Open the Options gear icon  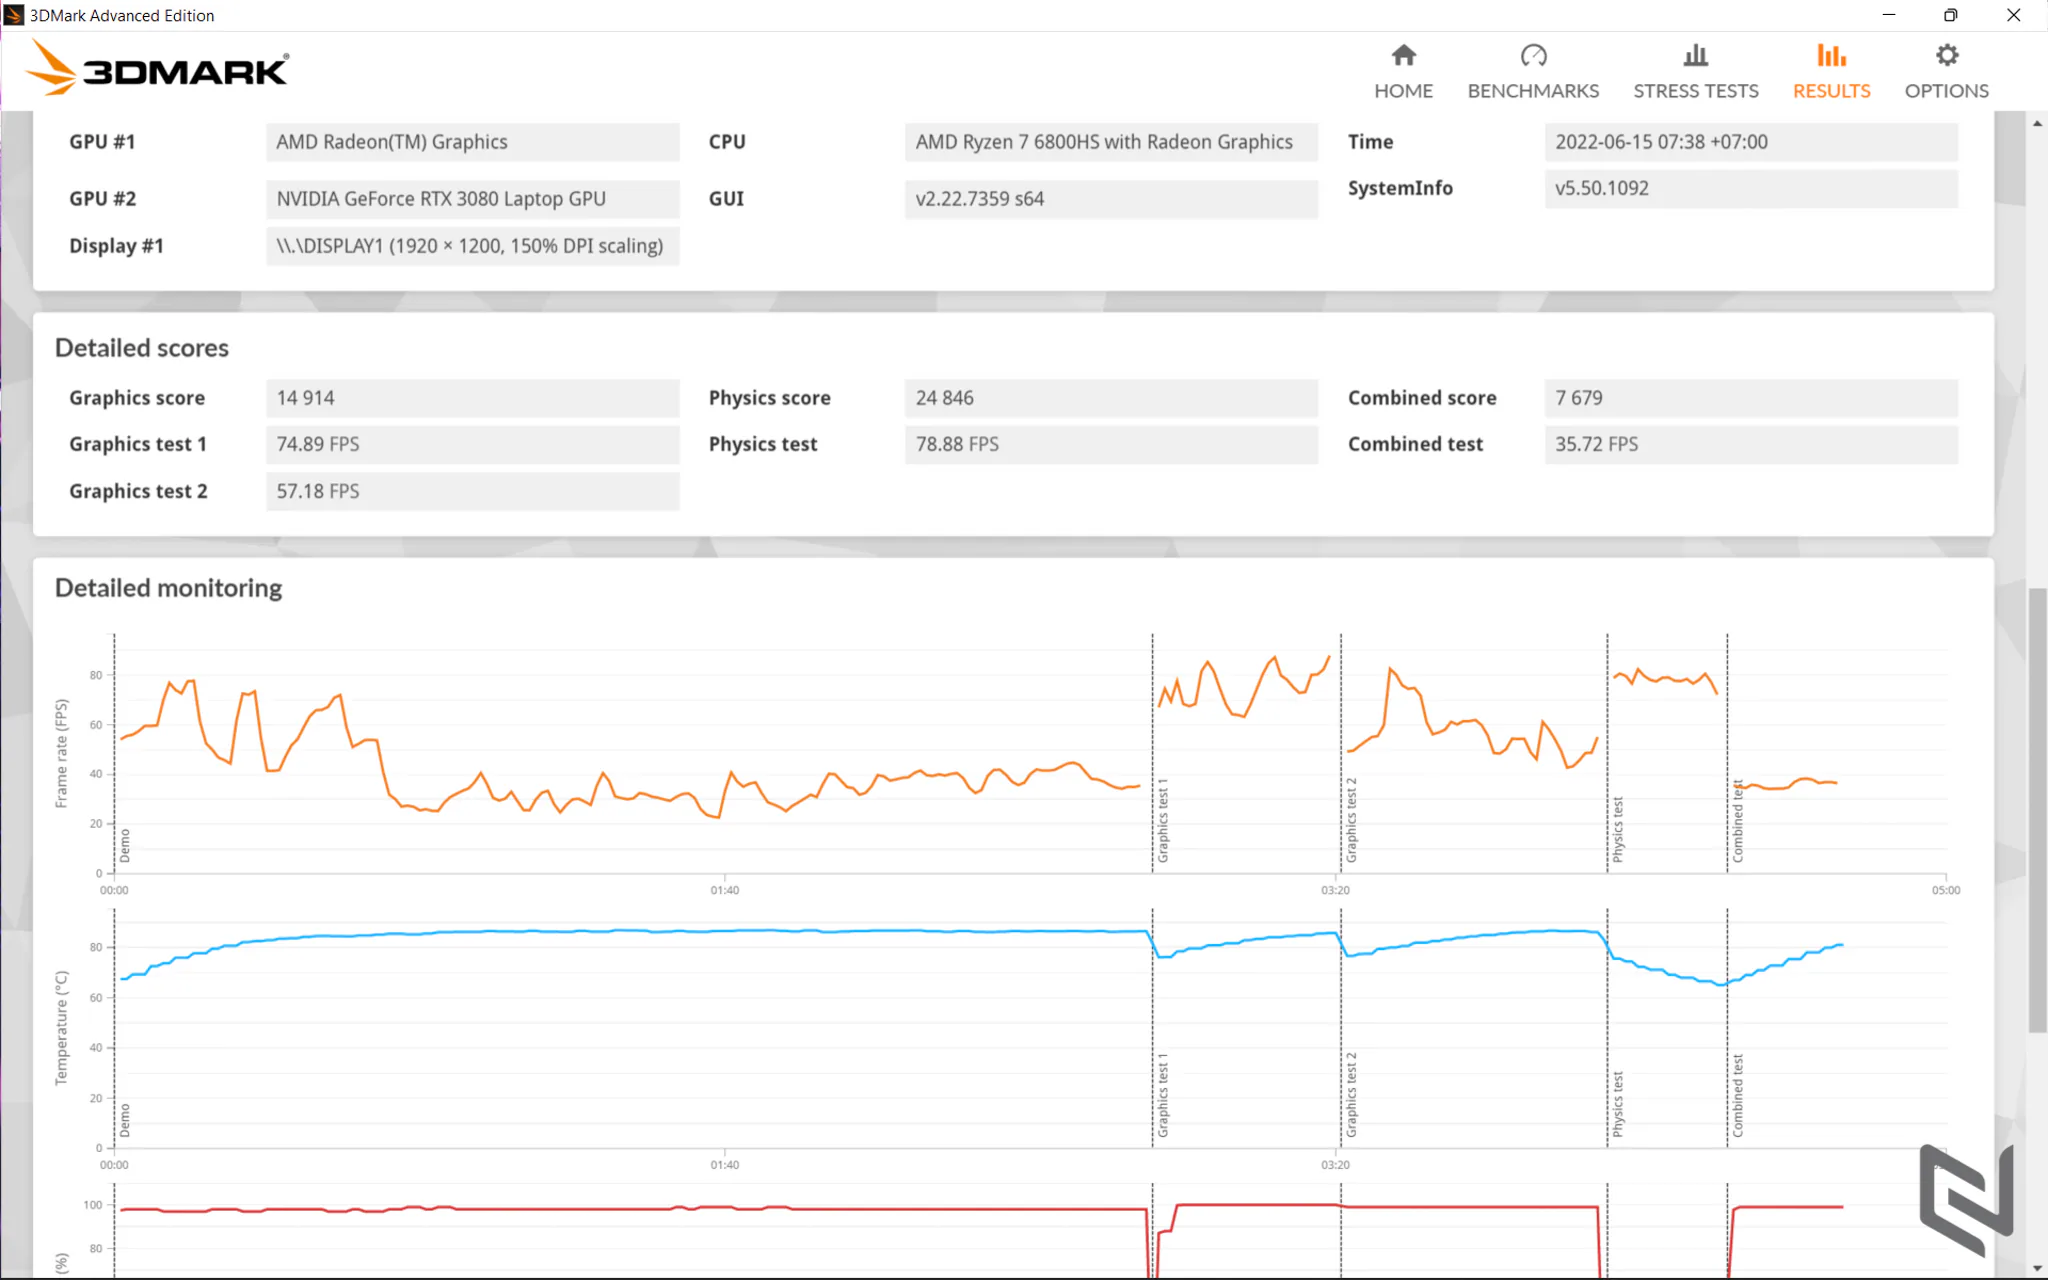(x=1946, y=55)
